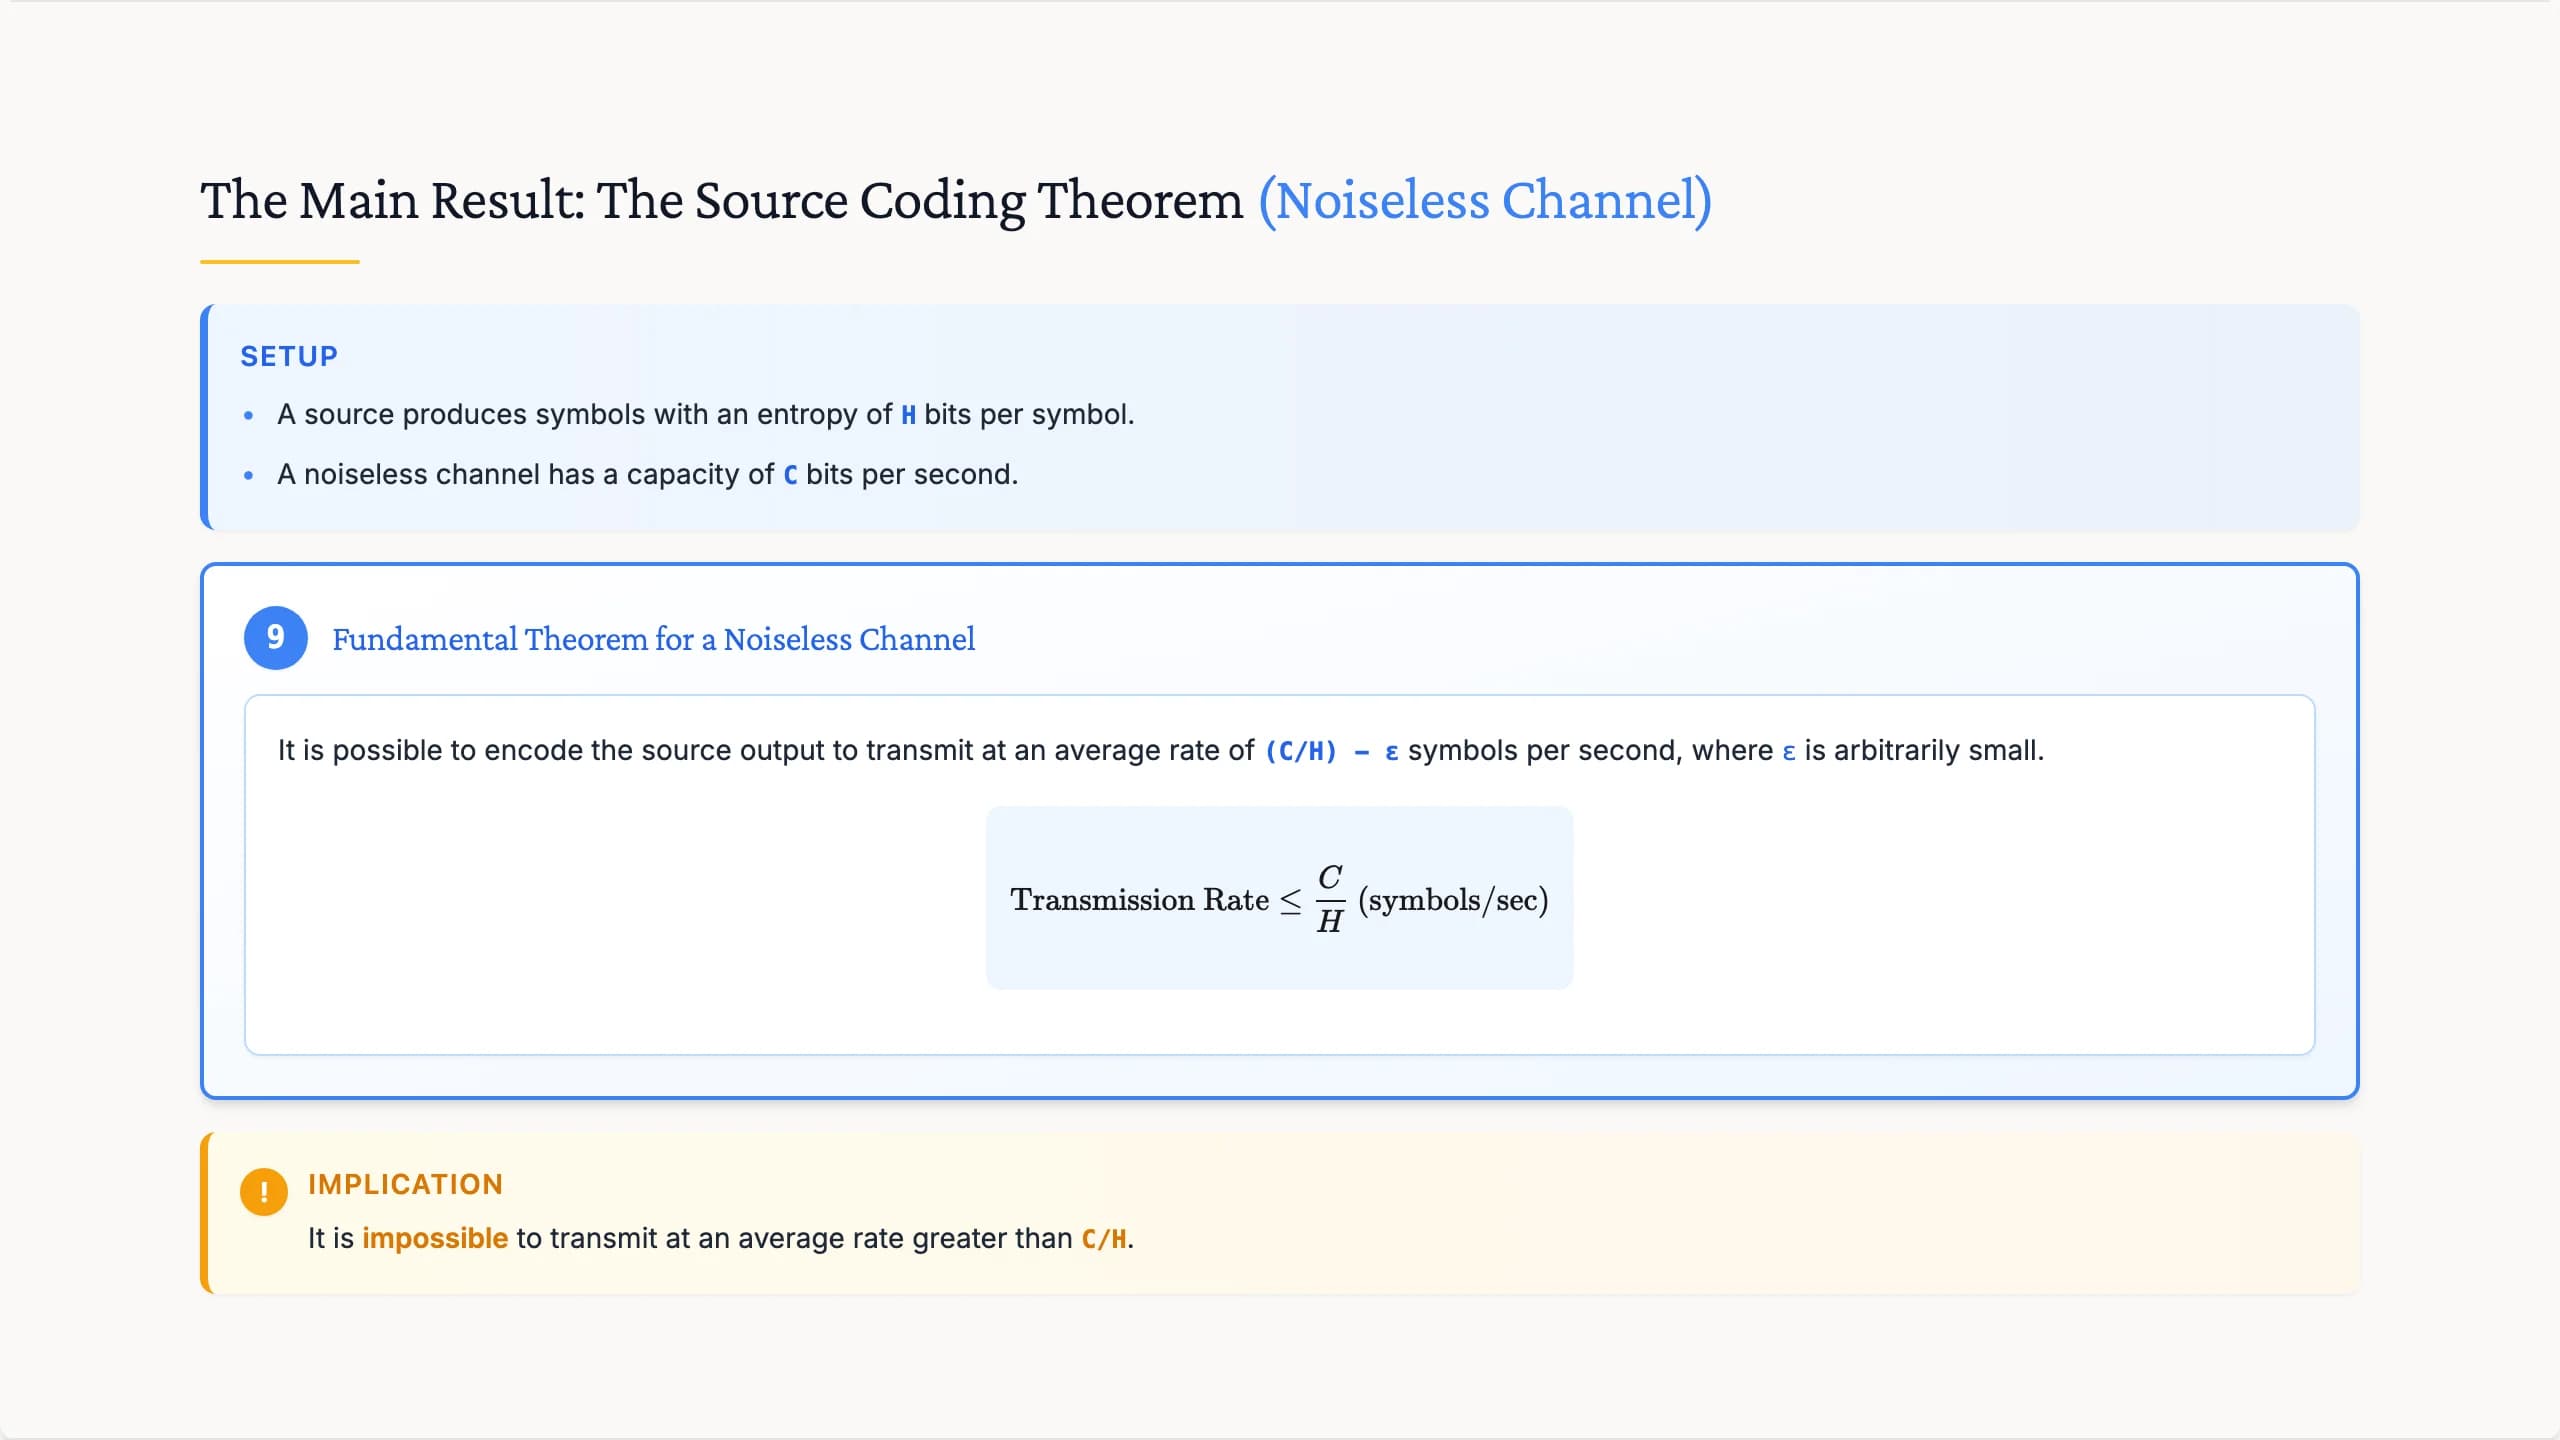Click the orange 'C/H' in the implication

1104,1239
